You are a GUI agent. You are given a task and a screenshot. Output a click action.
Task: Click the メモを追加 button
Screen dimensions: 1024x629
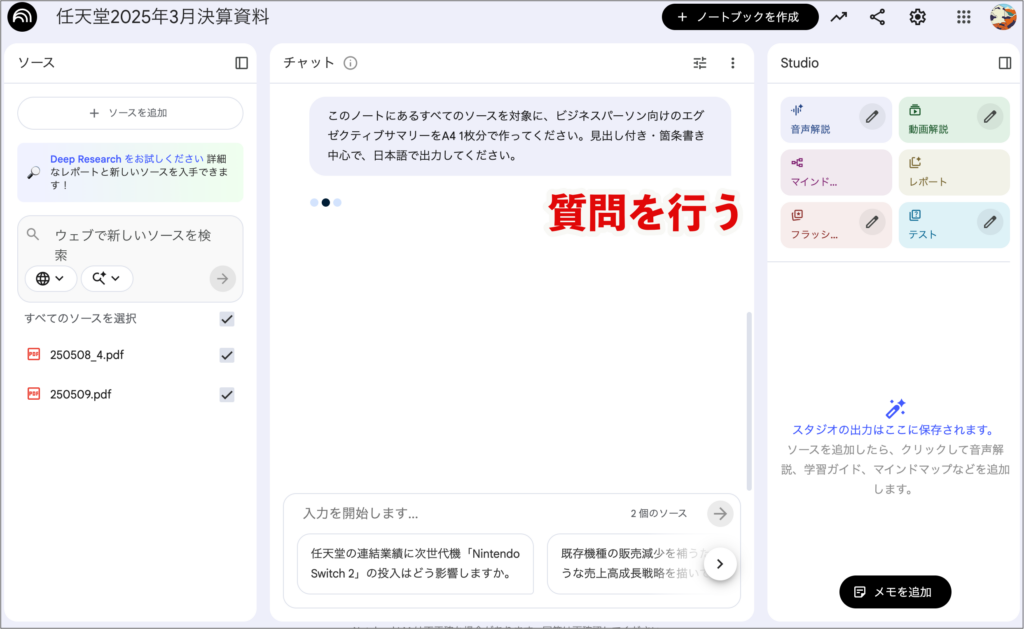(895, 592)
